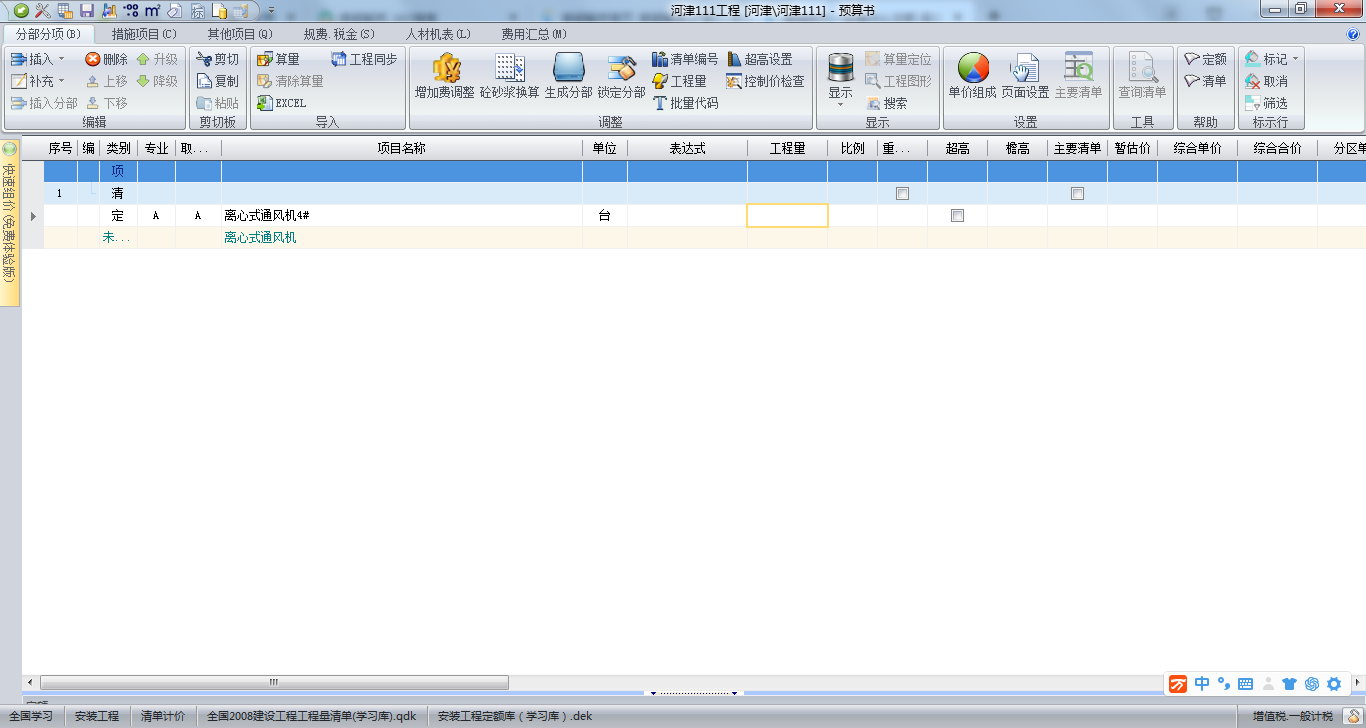The height and width of the screenshot is (728, 1366).
Task: Click 全国学习 in status bar
Action: (x=30, y=716)
